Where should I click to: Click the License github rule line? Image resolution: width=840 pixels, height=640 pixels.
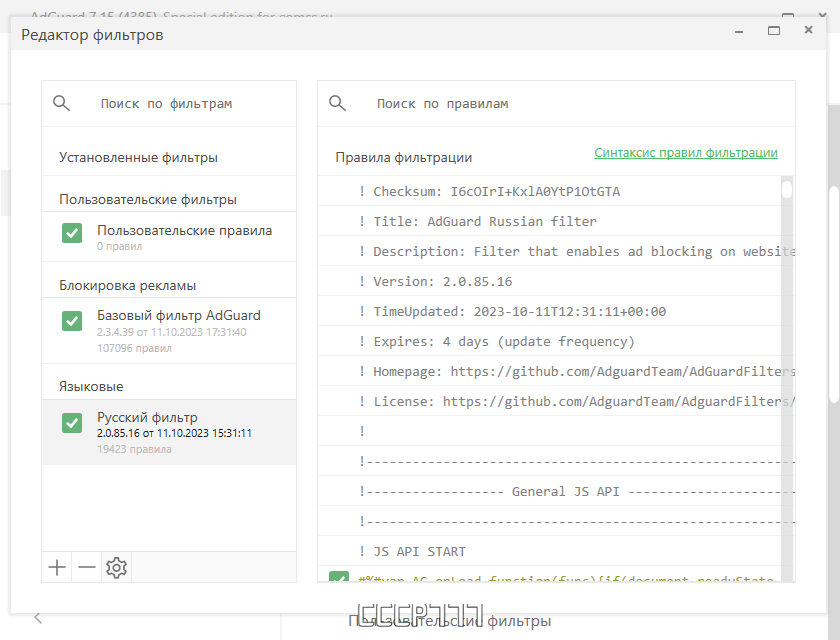pos(556,401)
